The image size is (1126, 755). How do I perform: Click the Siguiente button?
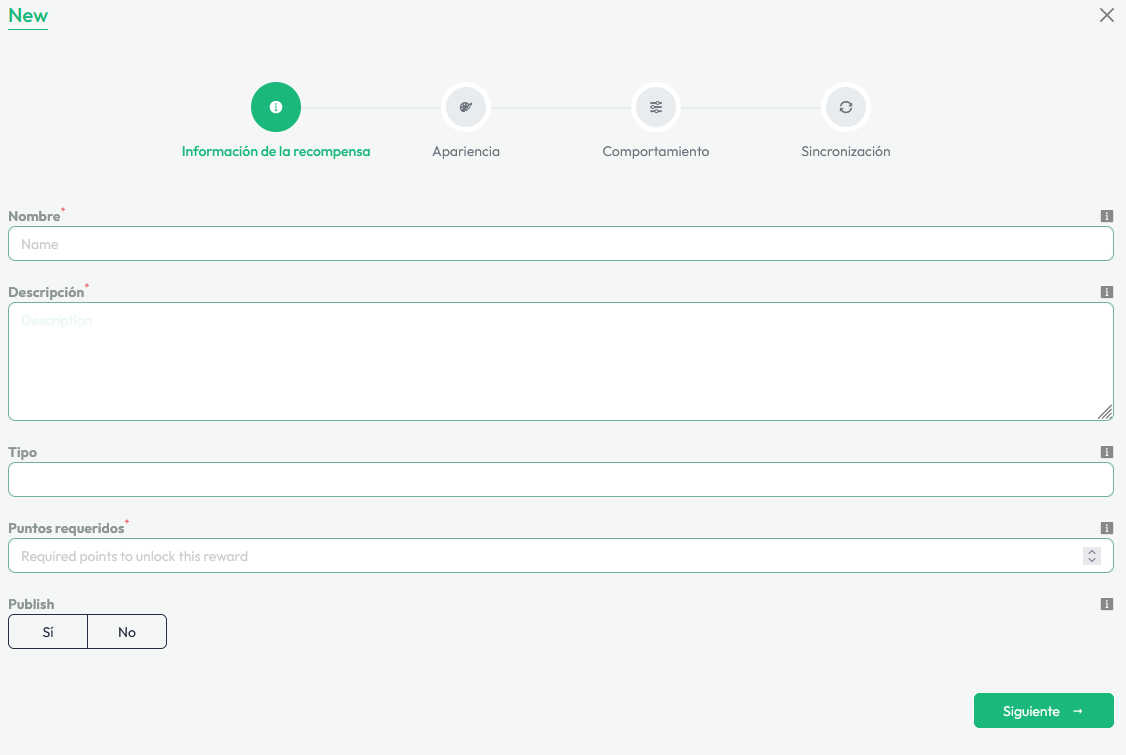pos(1043,711)
